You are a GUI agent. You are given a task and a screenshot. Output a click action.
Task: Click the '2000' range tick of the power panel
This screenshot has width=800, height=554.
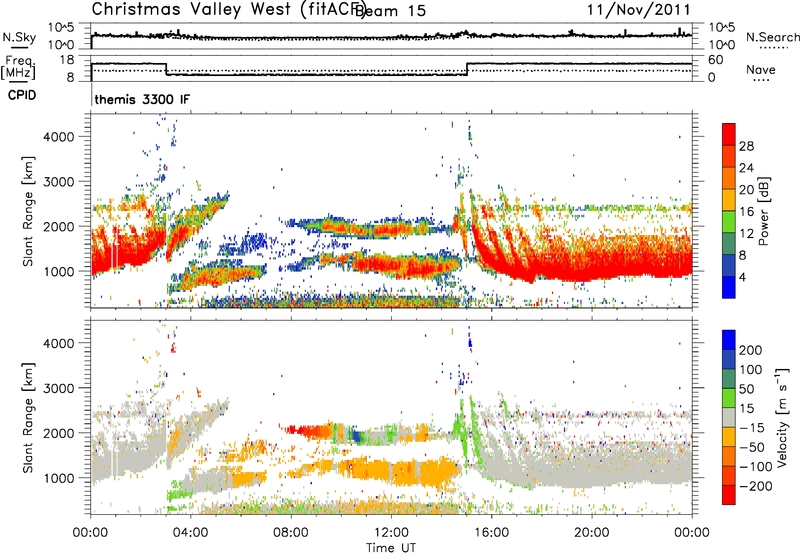pos(59,226)
